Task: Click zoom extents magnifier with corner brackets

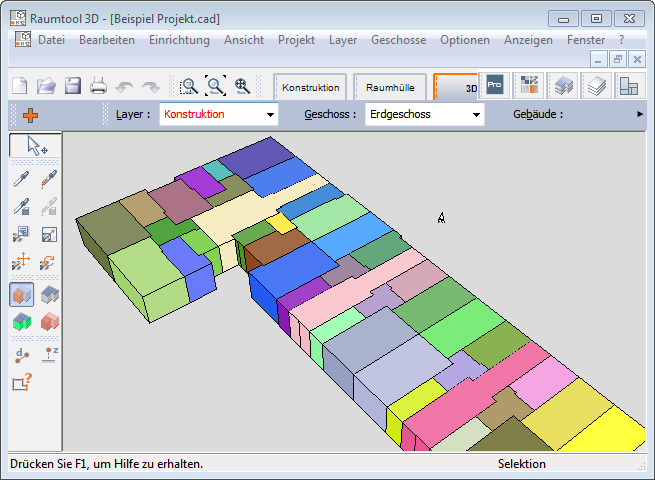Action: pos(216,86)
